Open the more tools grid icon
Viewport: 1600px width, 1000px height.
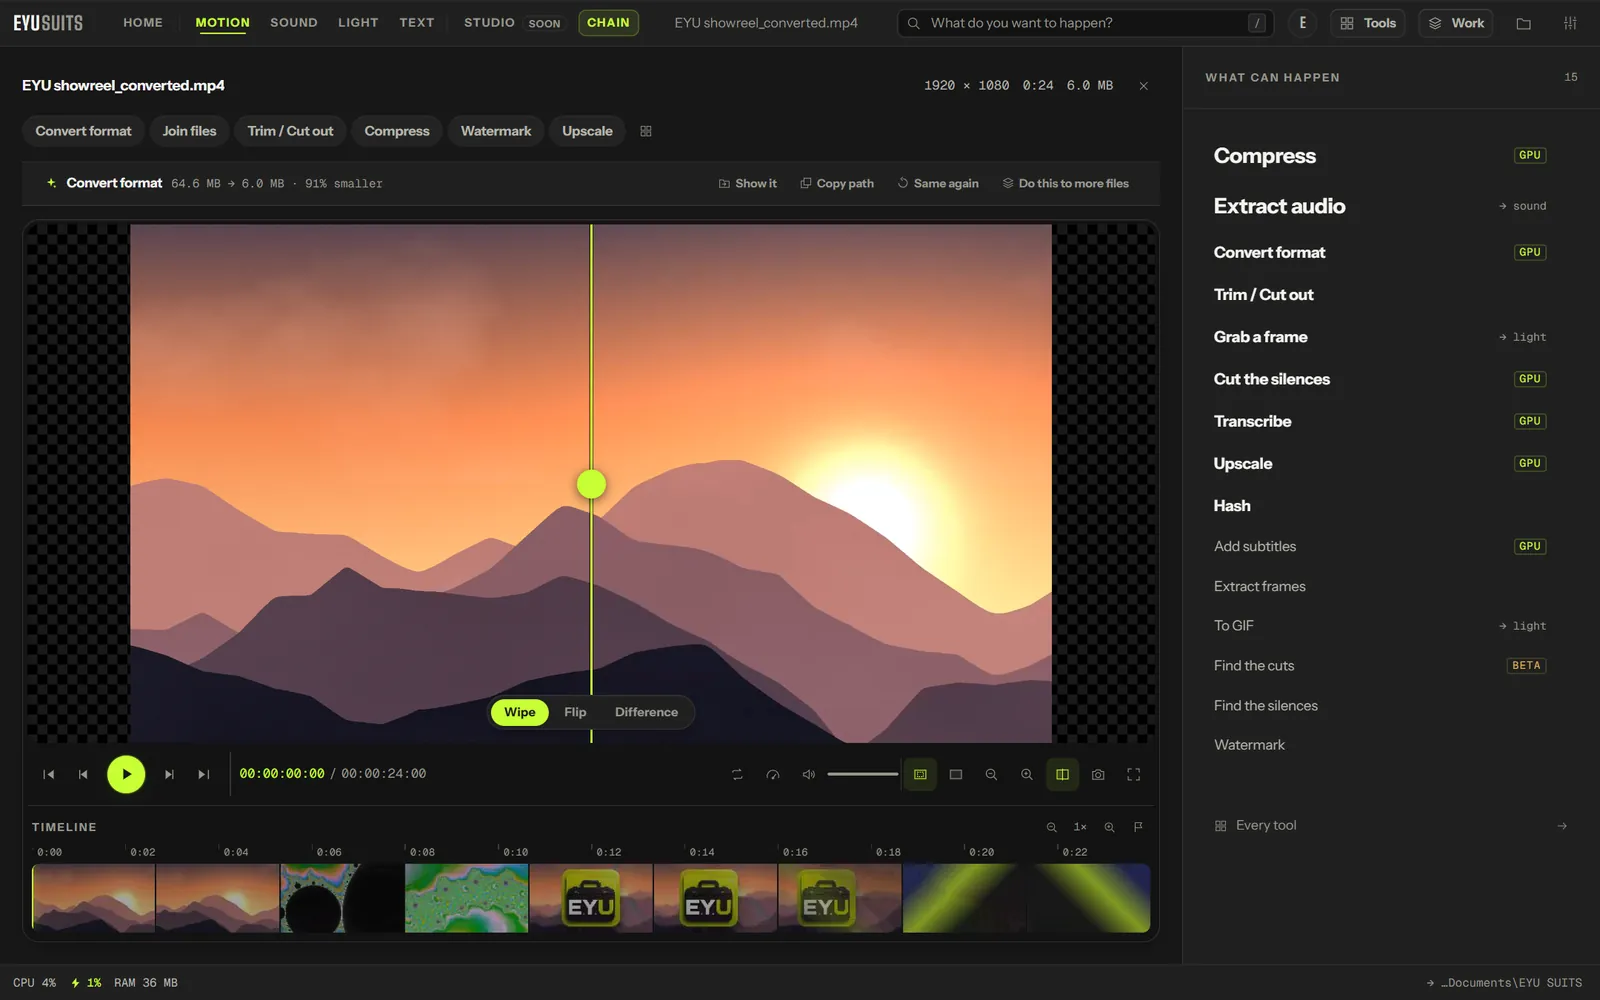[x=646, y=131]
